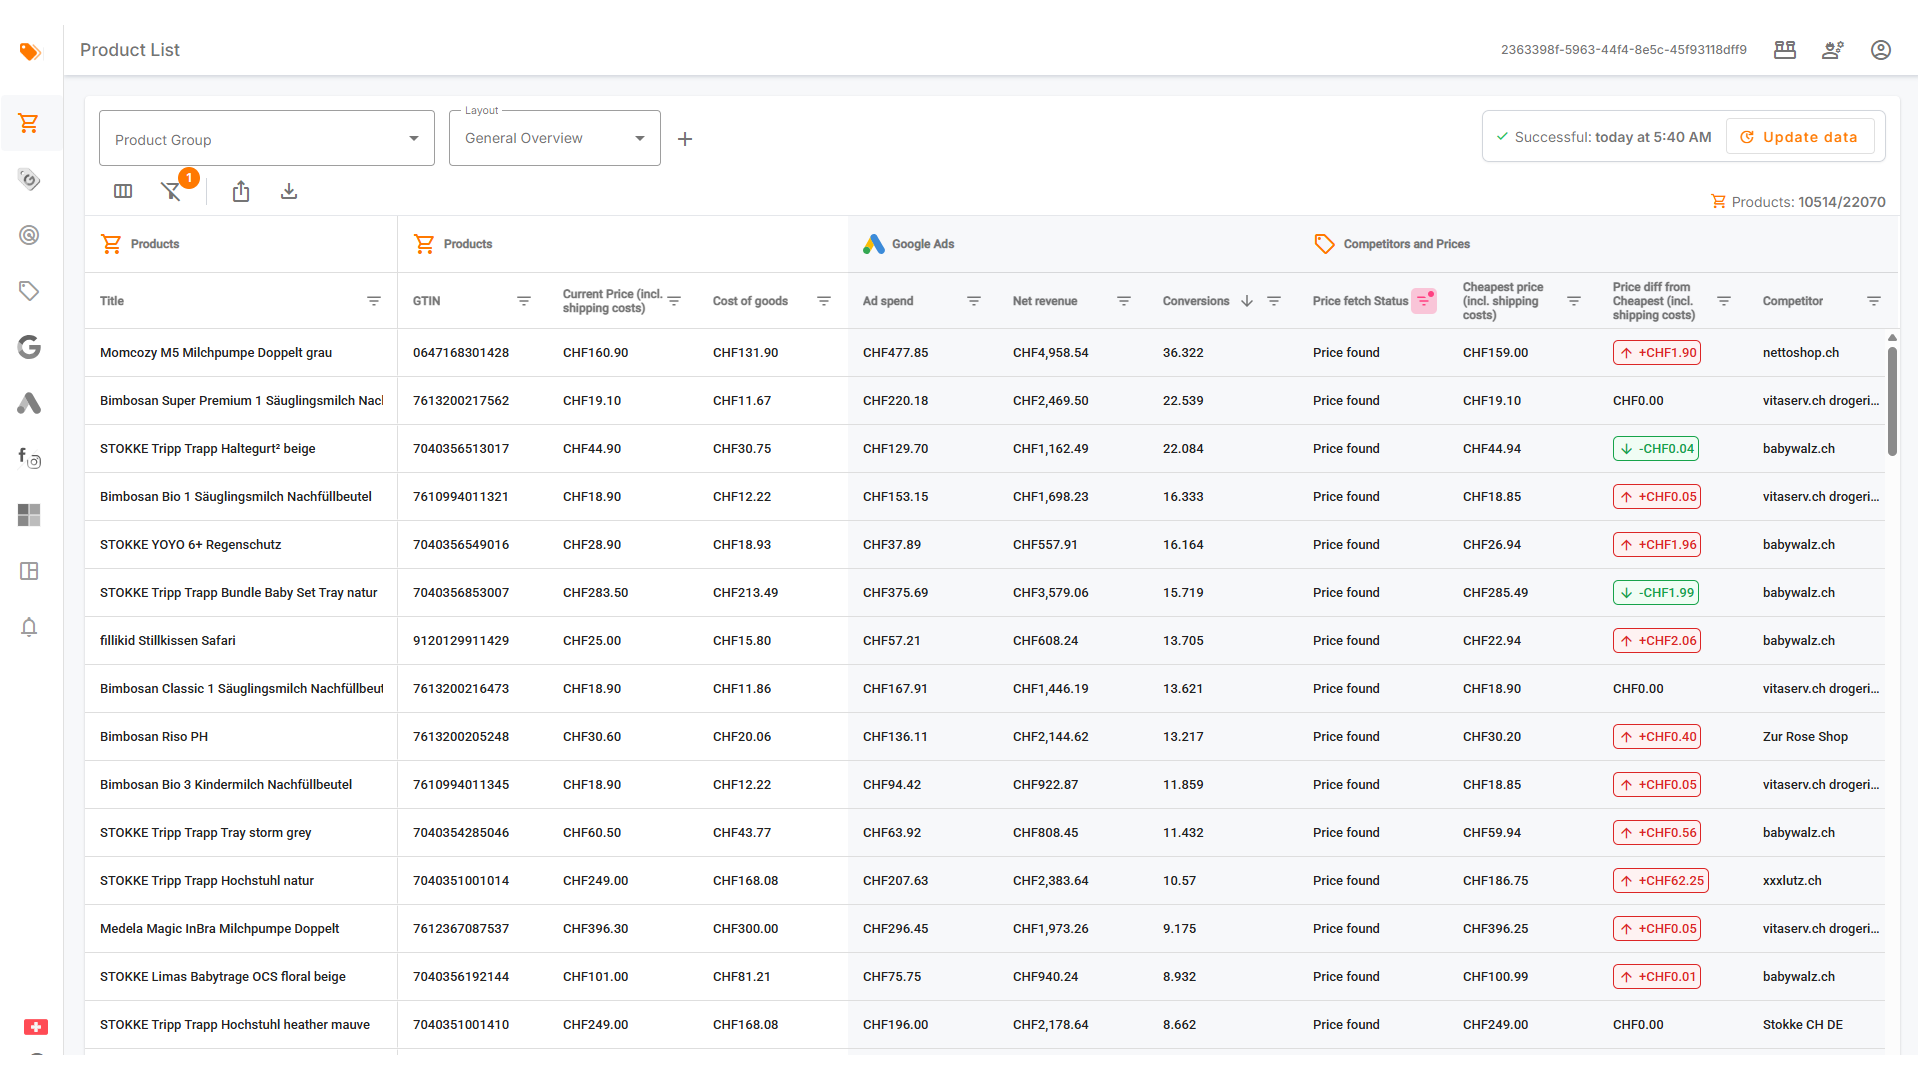Open the Product Group dropdown
The height and width of the screenshot is (1080, 1920).
tap(267, 138)
